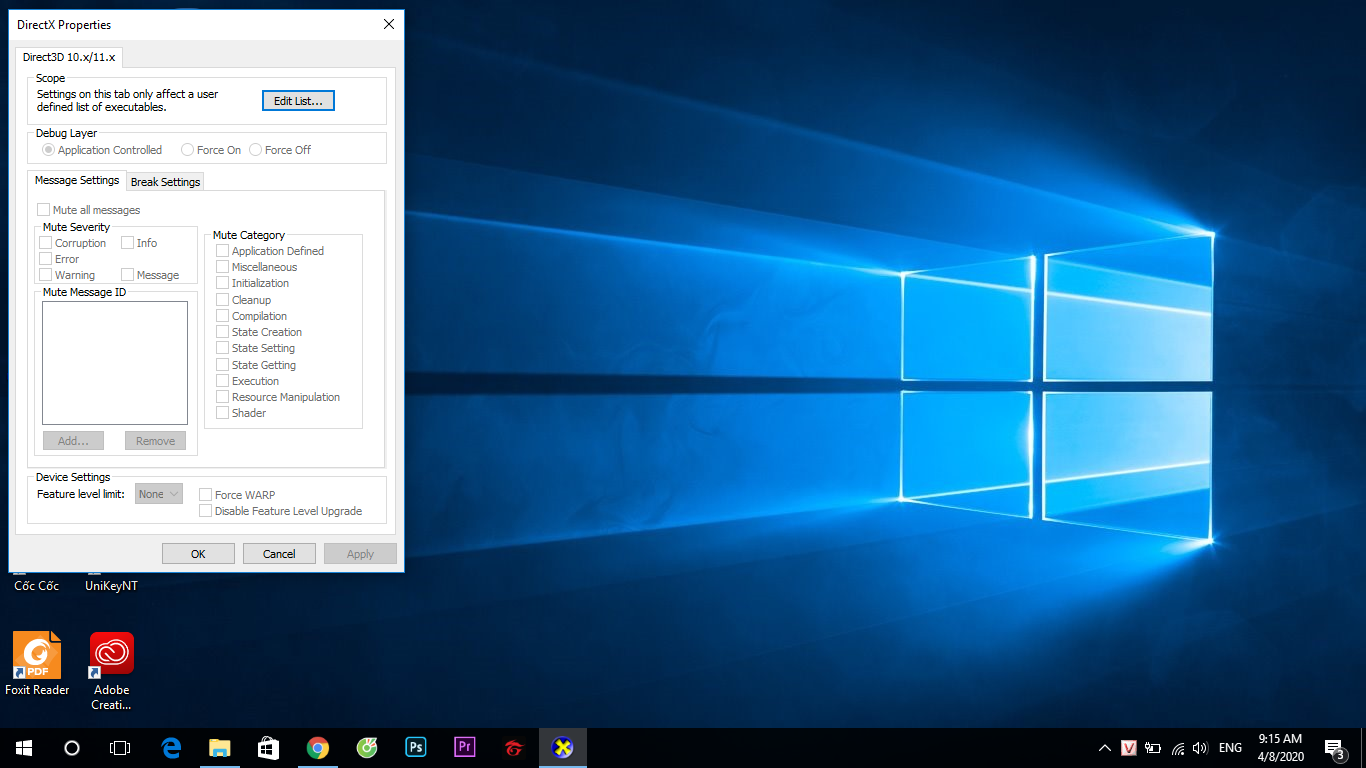This screenshot has height=768, width=1366.
Task: Expand the Feature level limit dropdown
Action: (x=159, y=494)
